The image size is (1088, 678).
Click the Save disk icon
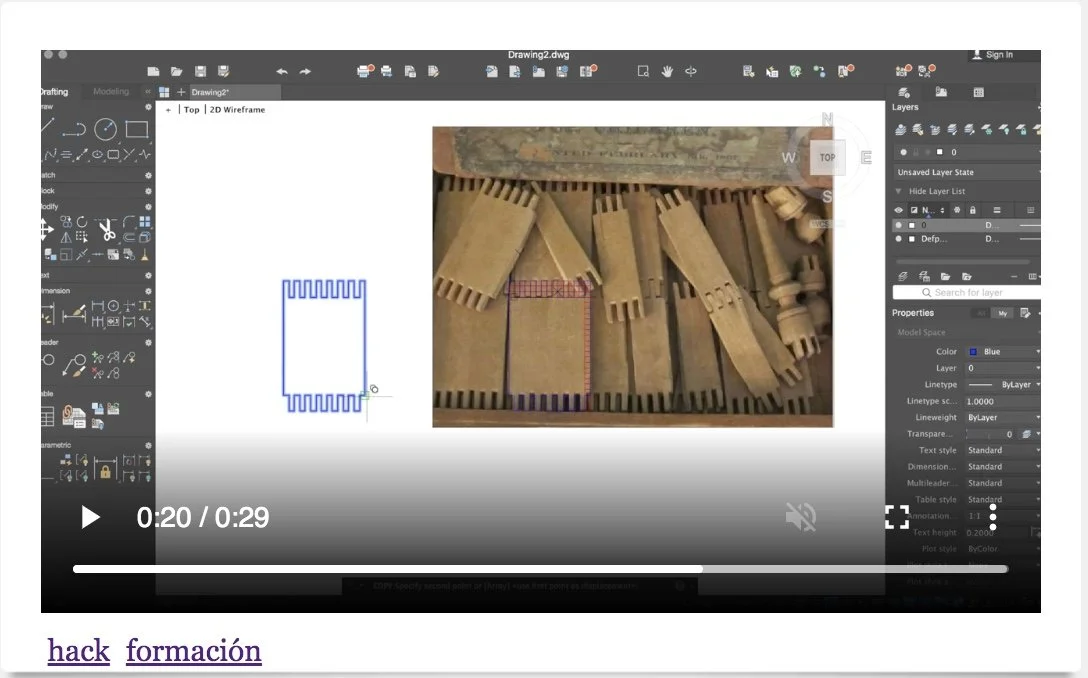[200, 71]
